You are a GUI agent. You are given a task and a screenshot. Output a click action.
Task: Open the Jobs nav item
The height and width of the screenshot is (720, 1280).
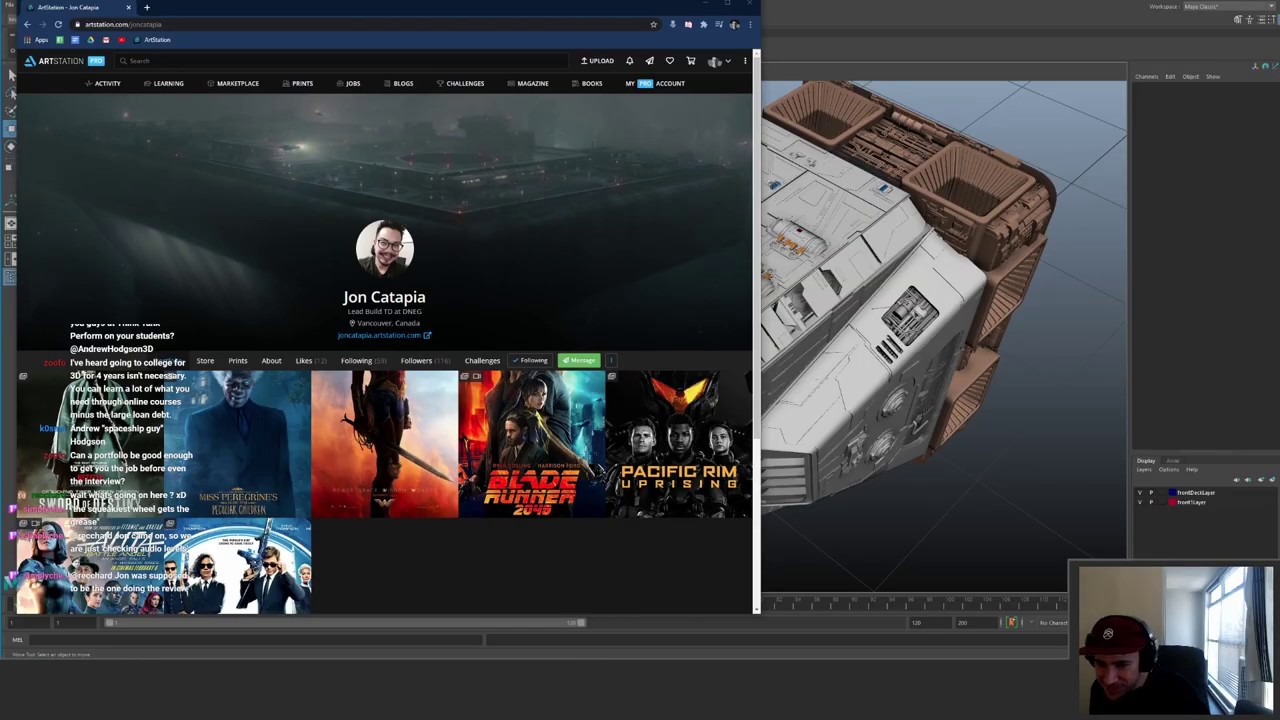[x=348, y=84]
